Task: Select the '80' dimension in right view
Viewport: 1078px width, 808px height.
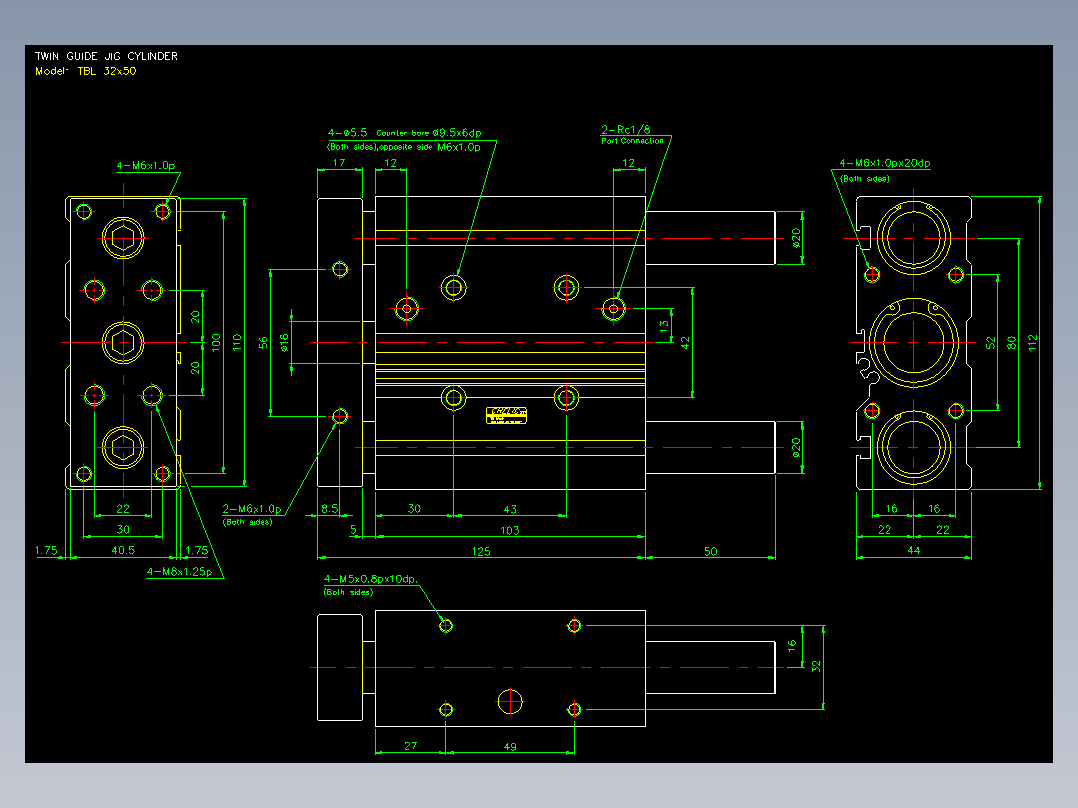Action: (1011, 342)
